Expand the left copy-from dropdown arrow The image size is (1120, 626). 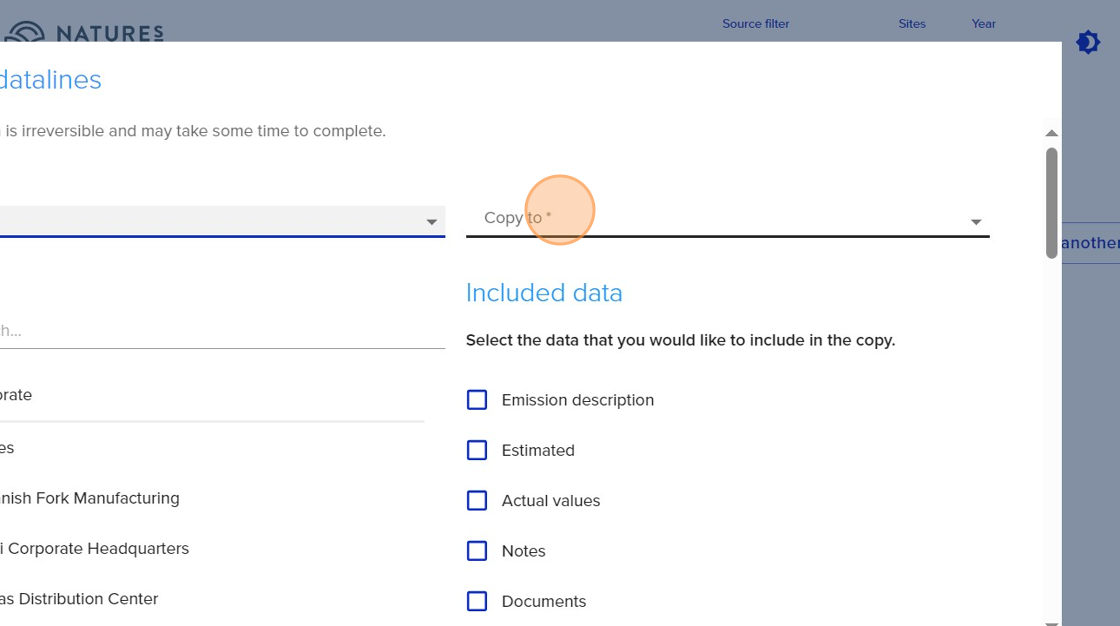[432, 222]
